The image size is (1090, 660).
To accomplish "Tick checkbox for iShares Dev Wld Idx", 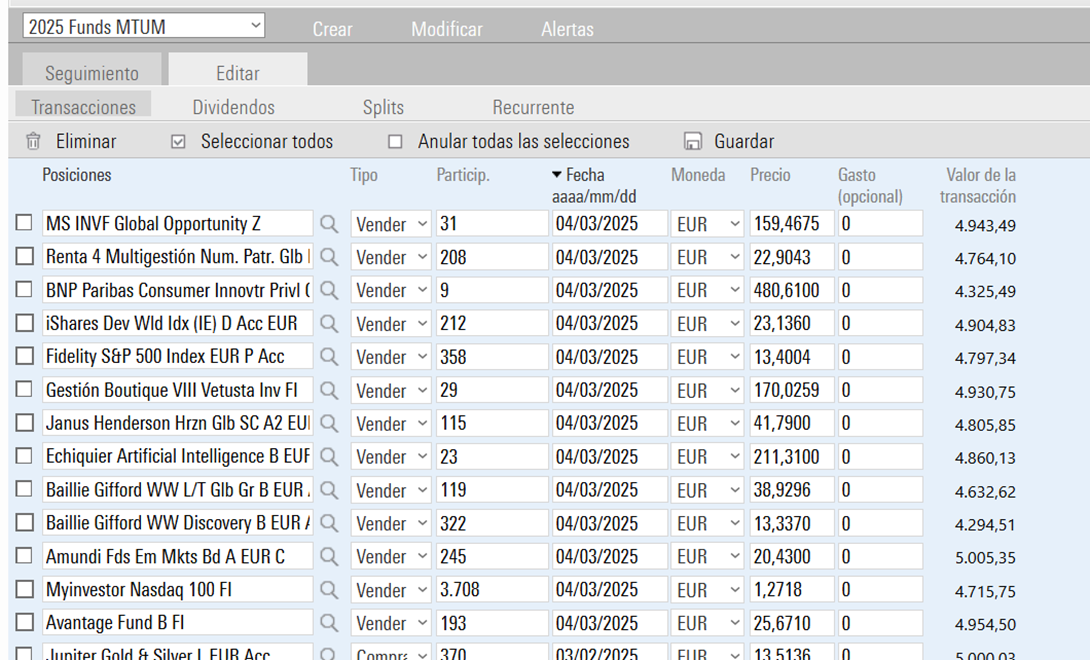I will pos(24,323).
